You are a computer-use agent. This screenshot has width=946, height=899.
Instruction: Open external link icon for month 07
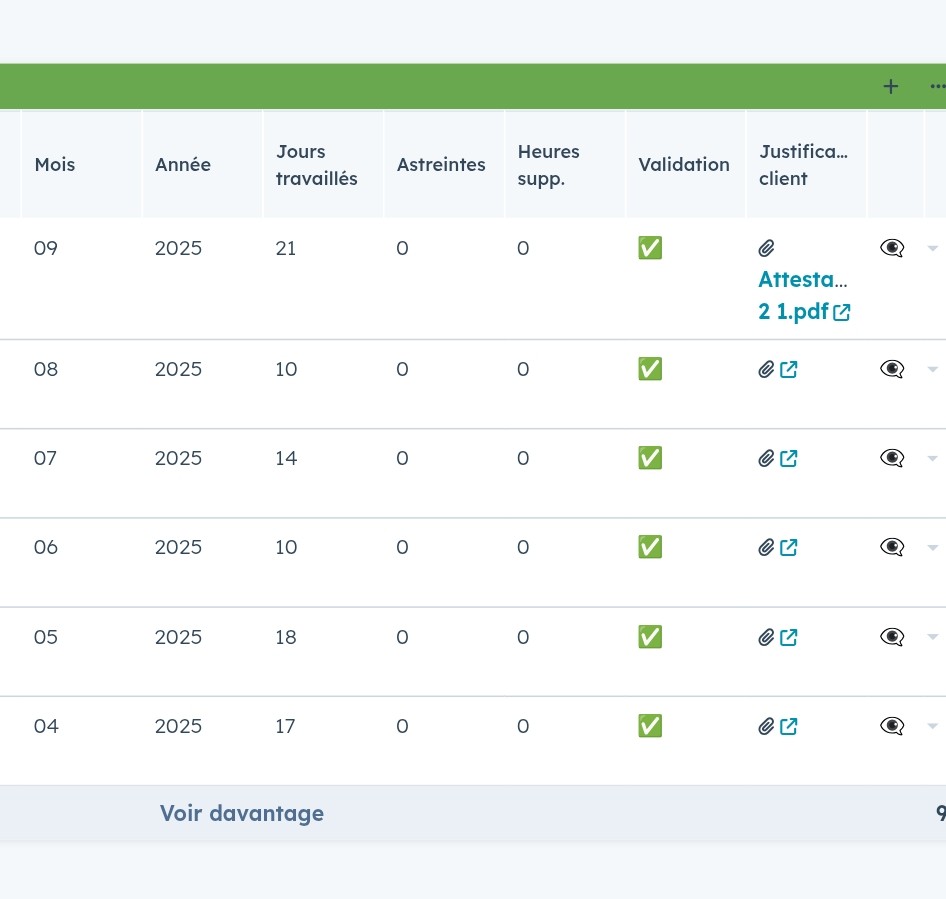point(789,459)
